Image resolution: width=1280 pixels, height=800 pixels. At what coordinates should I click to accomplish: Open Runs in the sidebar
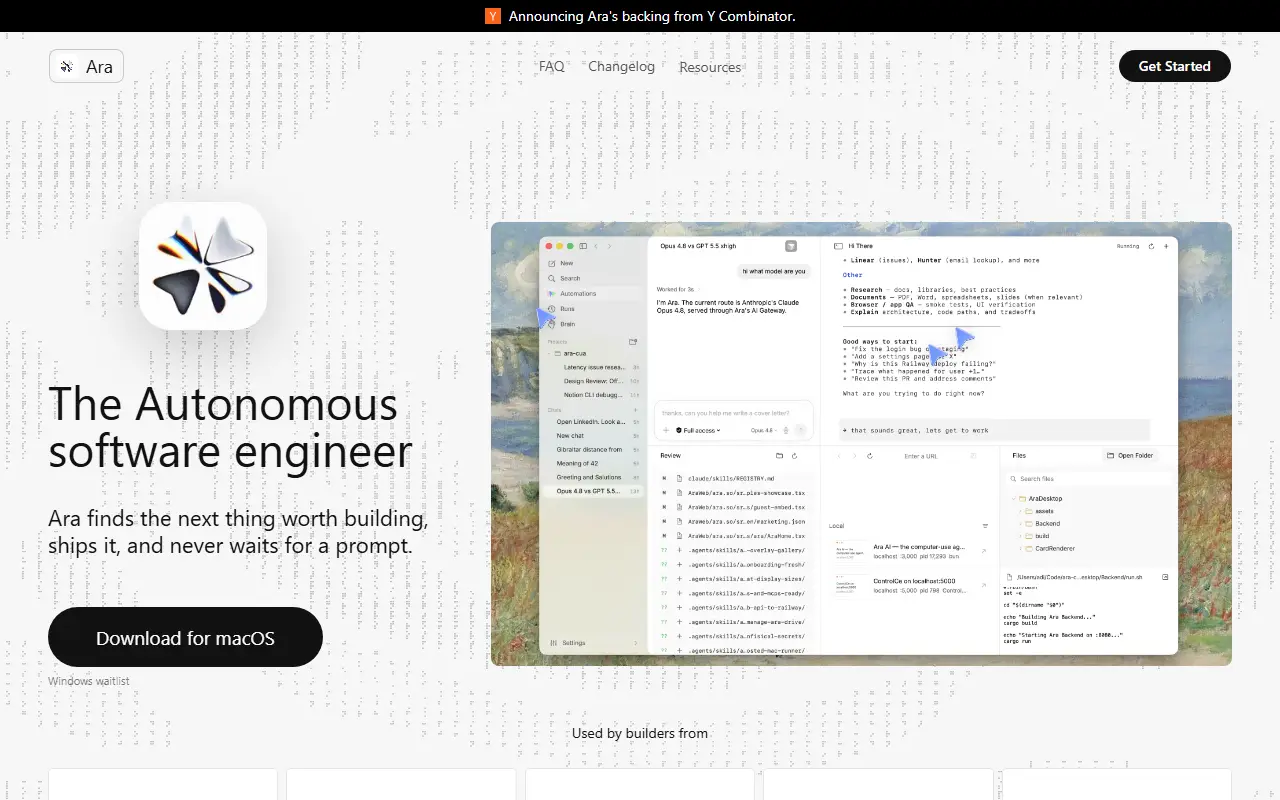(x=592, y=309)
